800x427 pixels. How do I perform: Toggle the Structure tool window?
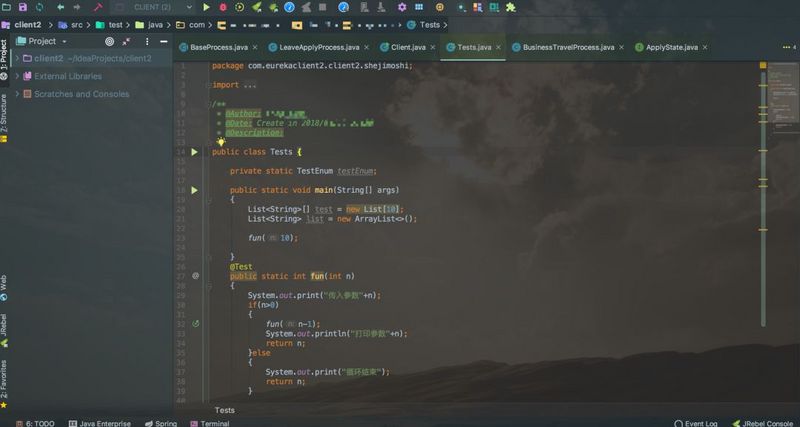pyautogui.click(x=4, y=117)
